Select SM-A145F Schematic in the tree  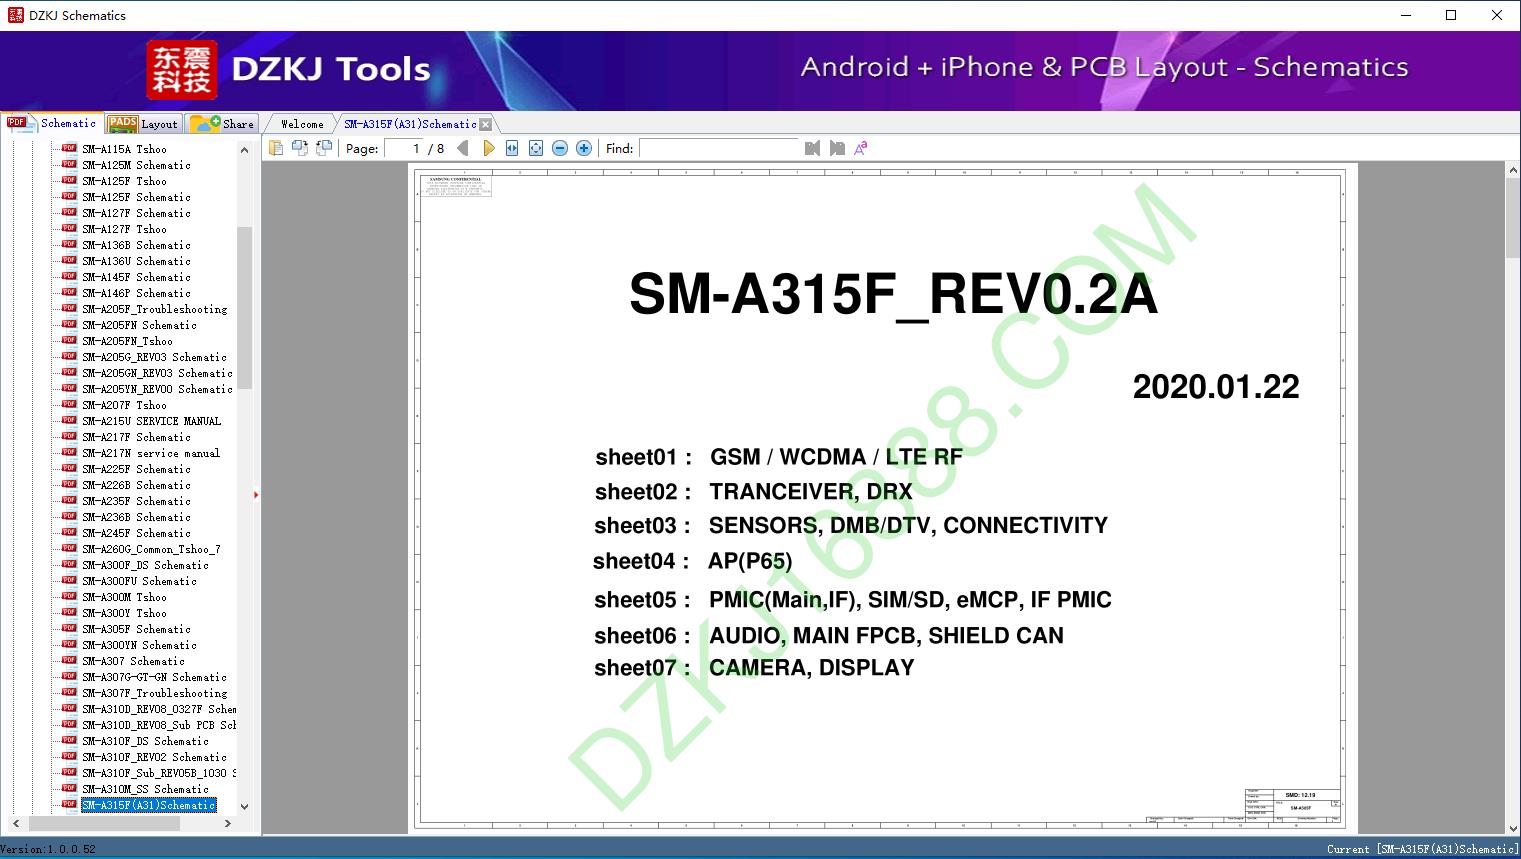136,277
